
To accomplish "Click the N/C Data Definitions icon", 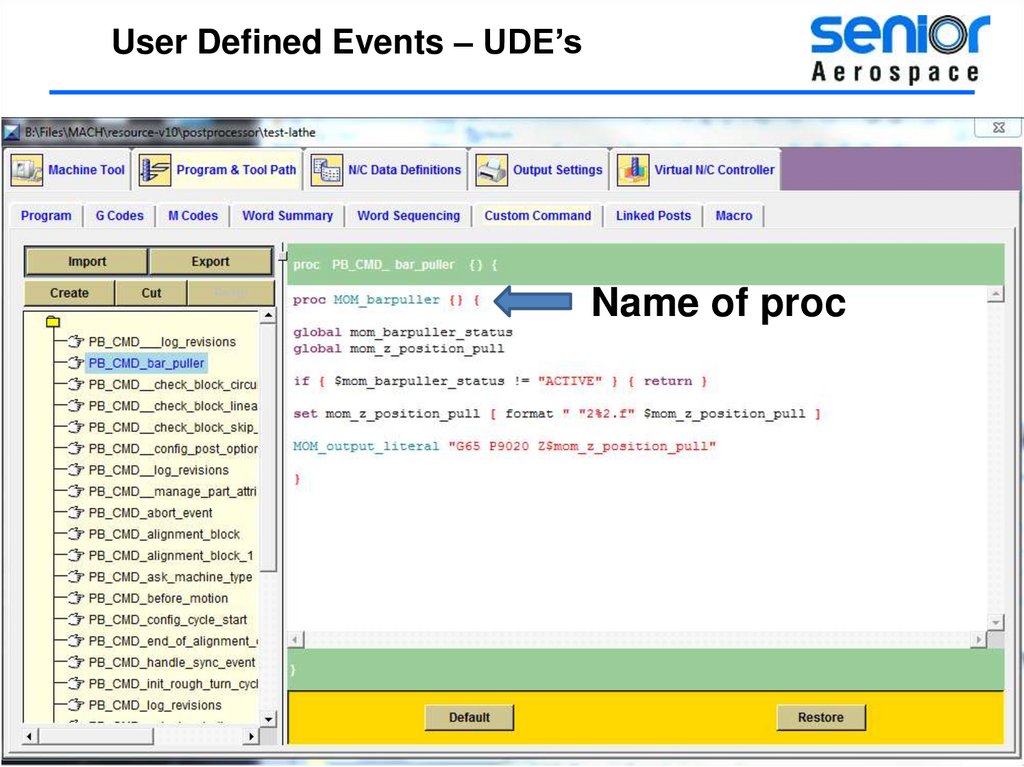I will point(327,170).
